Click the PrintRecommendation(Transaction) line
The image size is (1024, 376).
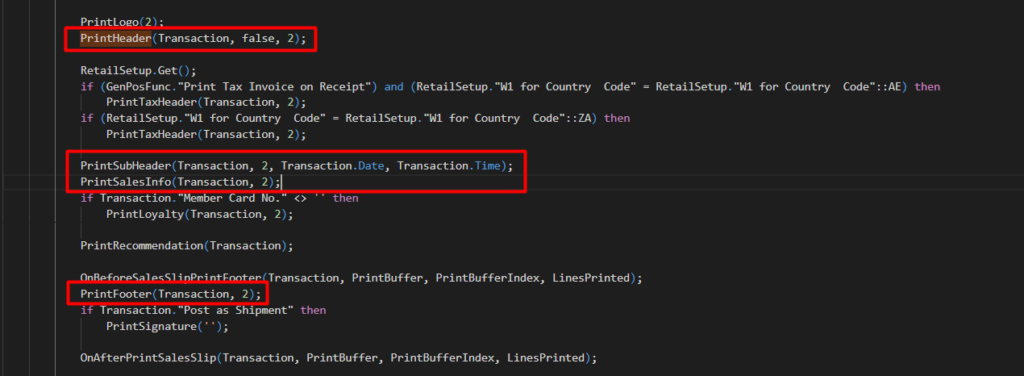pos(186,246)
